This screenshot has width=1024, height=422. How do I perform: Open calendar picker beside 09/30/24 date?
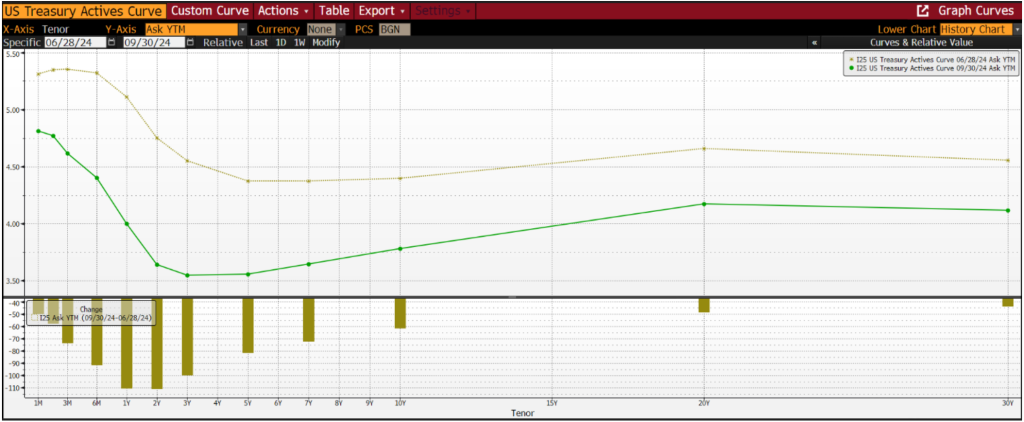point(190,42)
